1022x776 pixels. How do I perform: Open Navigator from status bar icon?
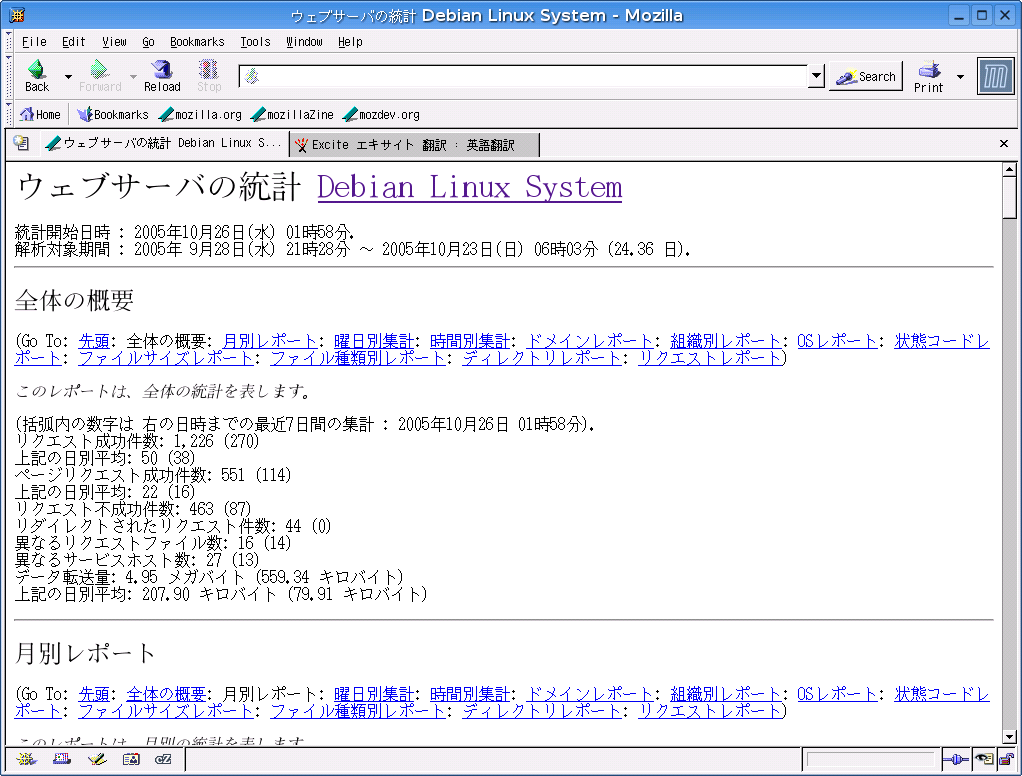[x=27, y=759]
